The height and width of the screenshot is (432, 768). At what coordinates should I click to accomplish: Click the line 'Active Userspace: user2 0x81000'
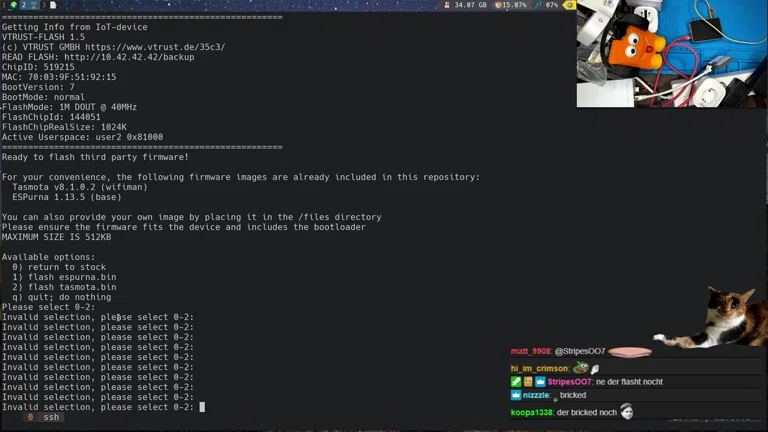(82, 137)
